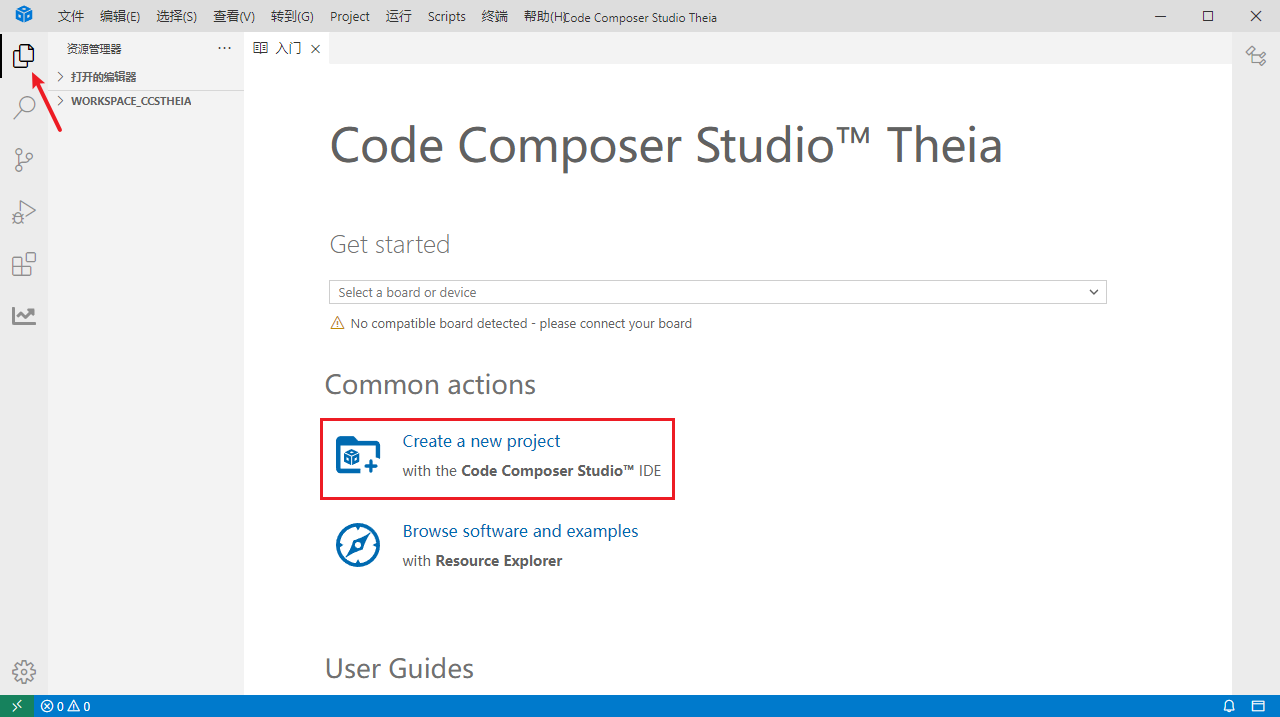Open the chart graph view icon
Viewport: 1280px width, 717px height.
(x=23, y=316)
